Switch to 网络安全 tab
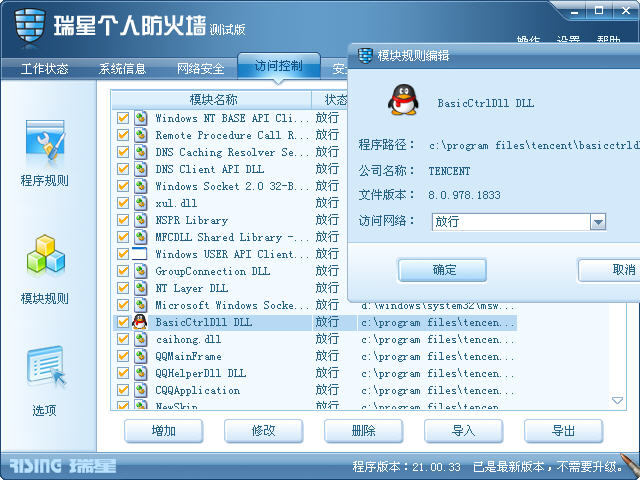This screenshot has height=480, width=640. tap(200, 69)
